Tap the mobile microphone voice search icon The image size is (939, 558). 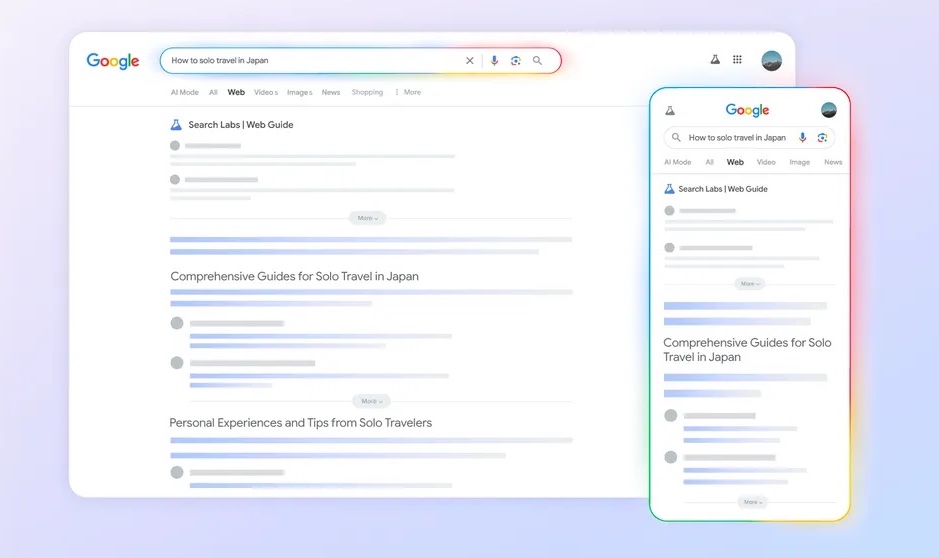pyautogui.click(x=803, y=138)
